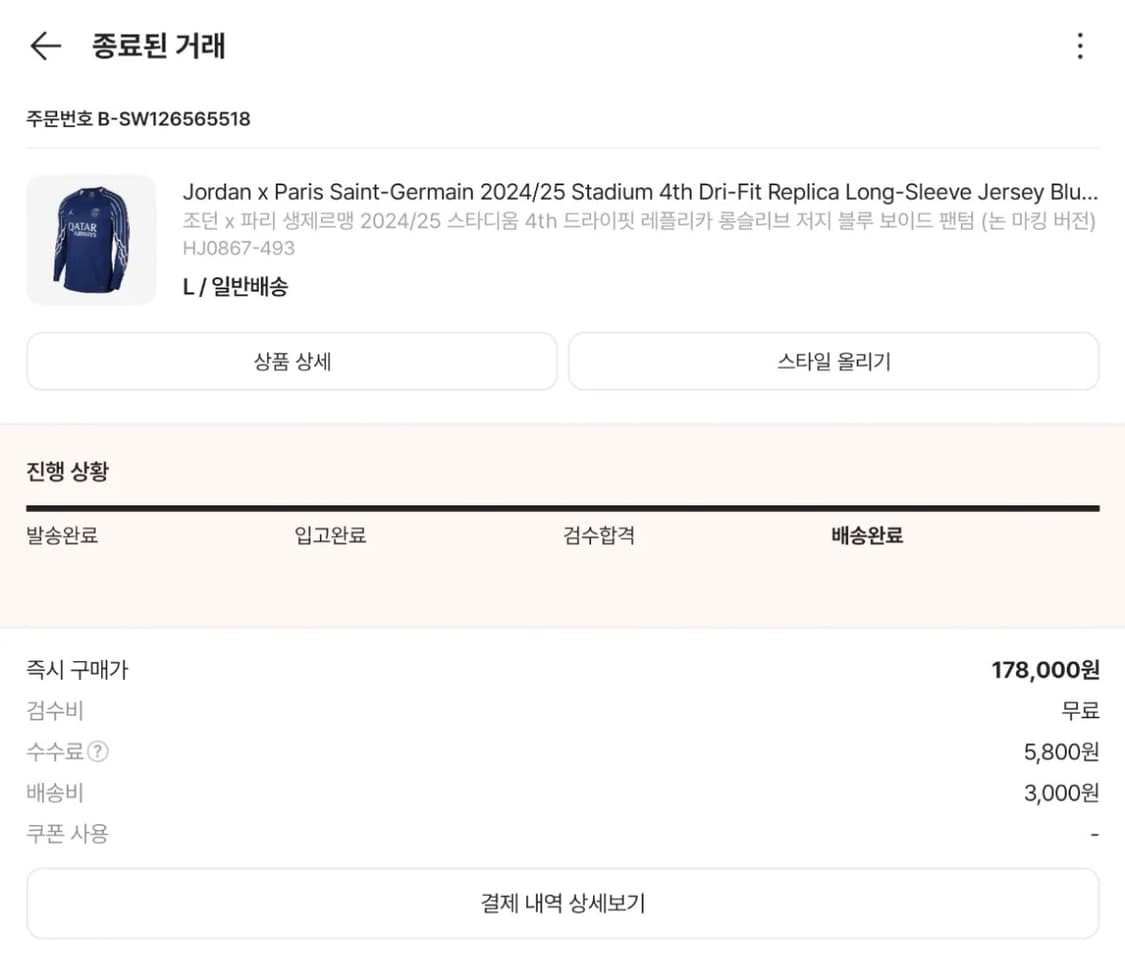Image resolution: width=1125 pixels, height=961 pixels.
Task: Click the 발송완료 shipping status label
Action: [x=61, y=535]
